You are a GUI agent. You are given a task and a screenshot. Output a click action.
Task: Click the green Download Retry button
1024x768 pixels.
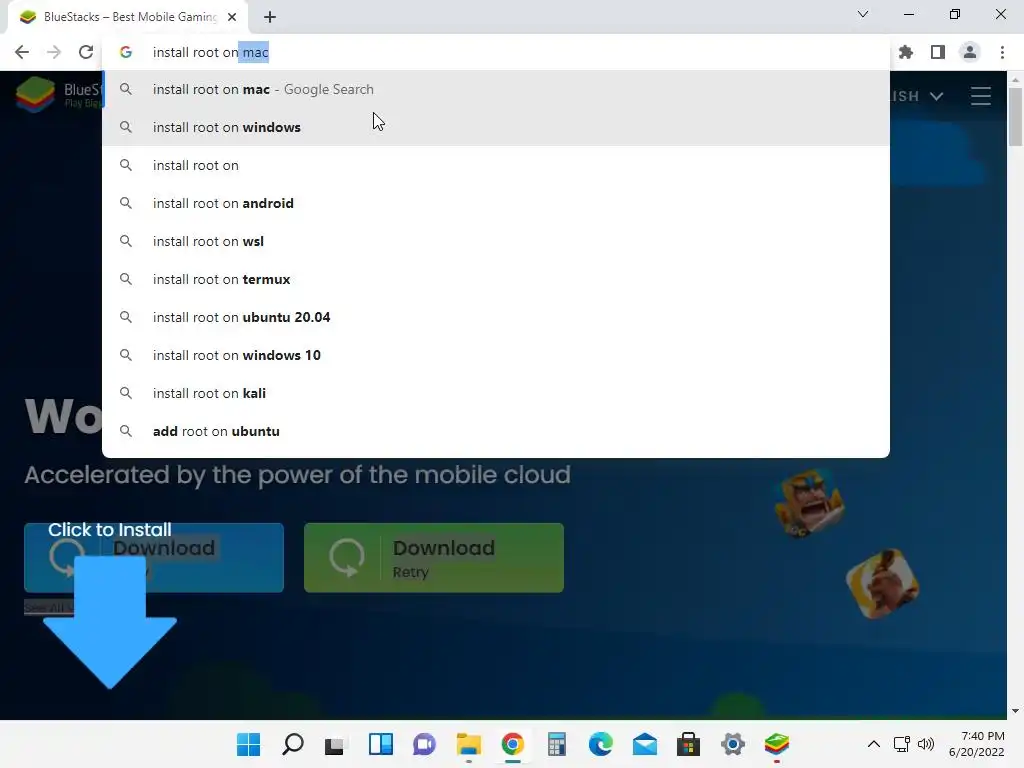click(x=434, y=558)
